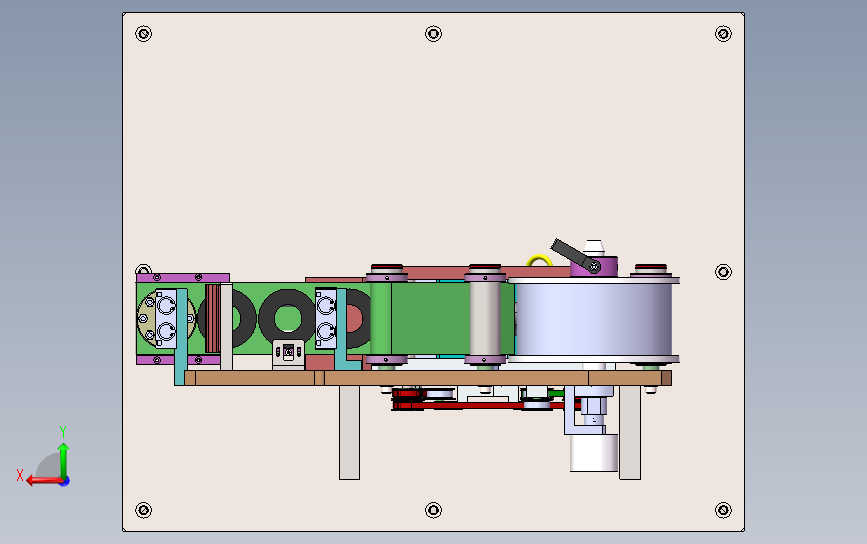Select the black ring with the green center

[288, 318]
